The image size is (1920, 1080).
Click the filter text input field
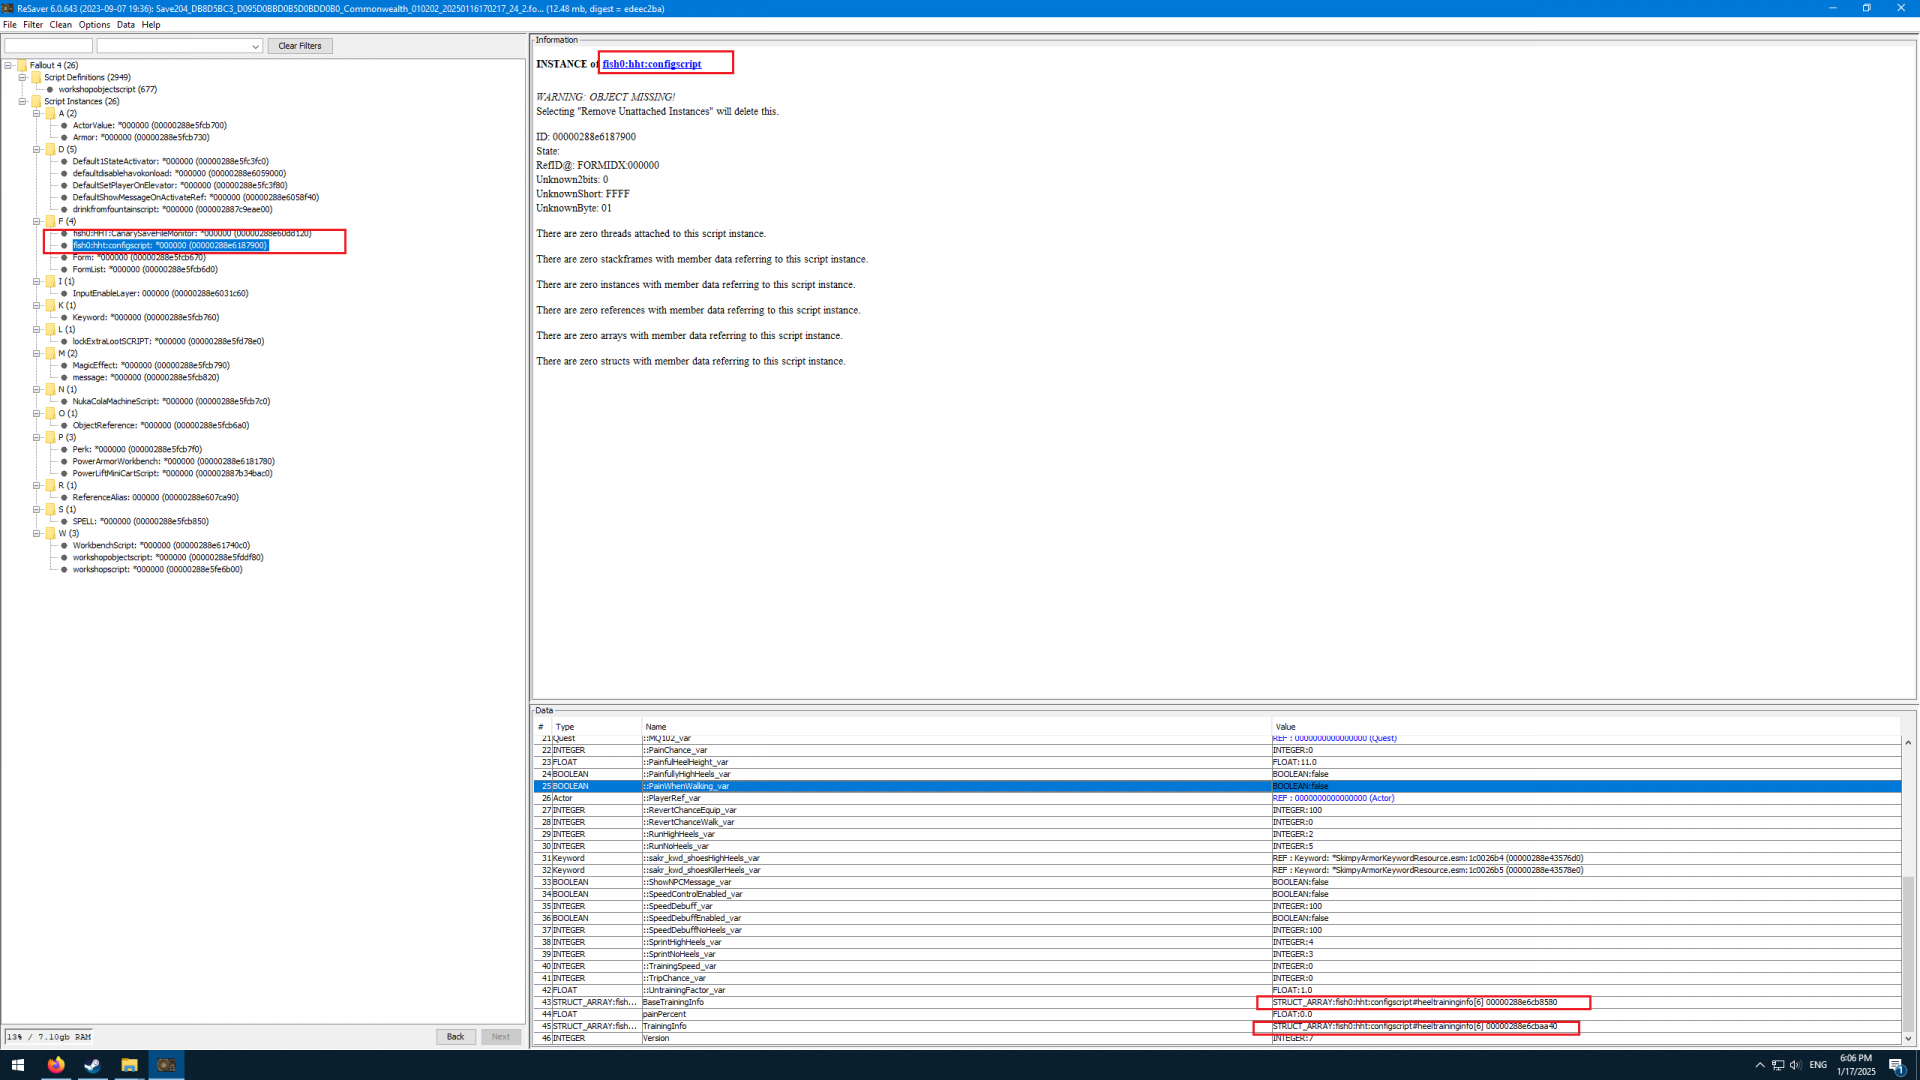(x=48, y=46)
